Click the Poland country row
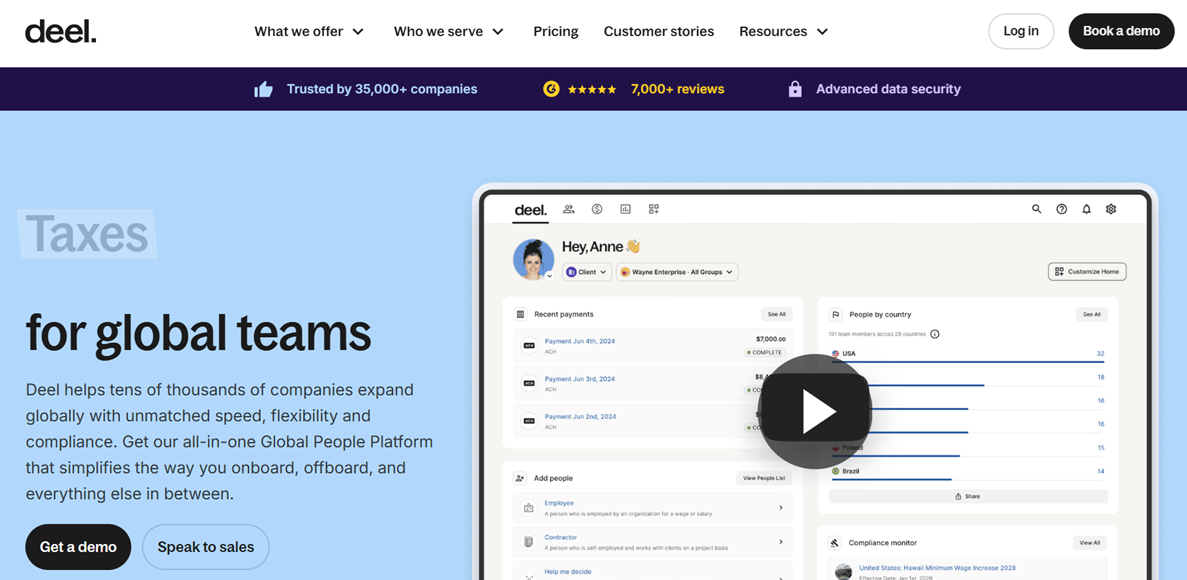This screenshot has height=580, width=1187. tap(967, 450)
